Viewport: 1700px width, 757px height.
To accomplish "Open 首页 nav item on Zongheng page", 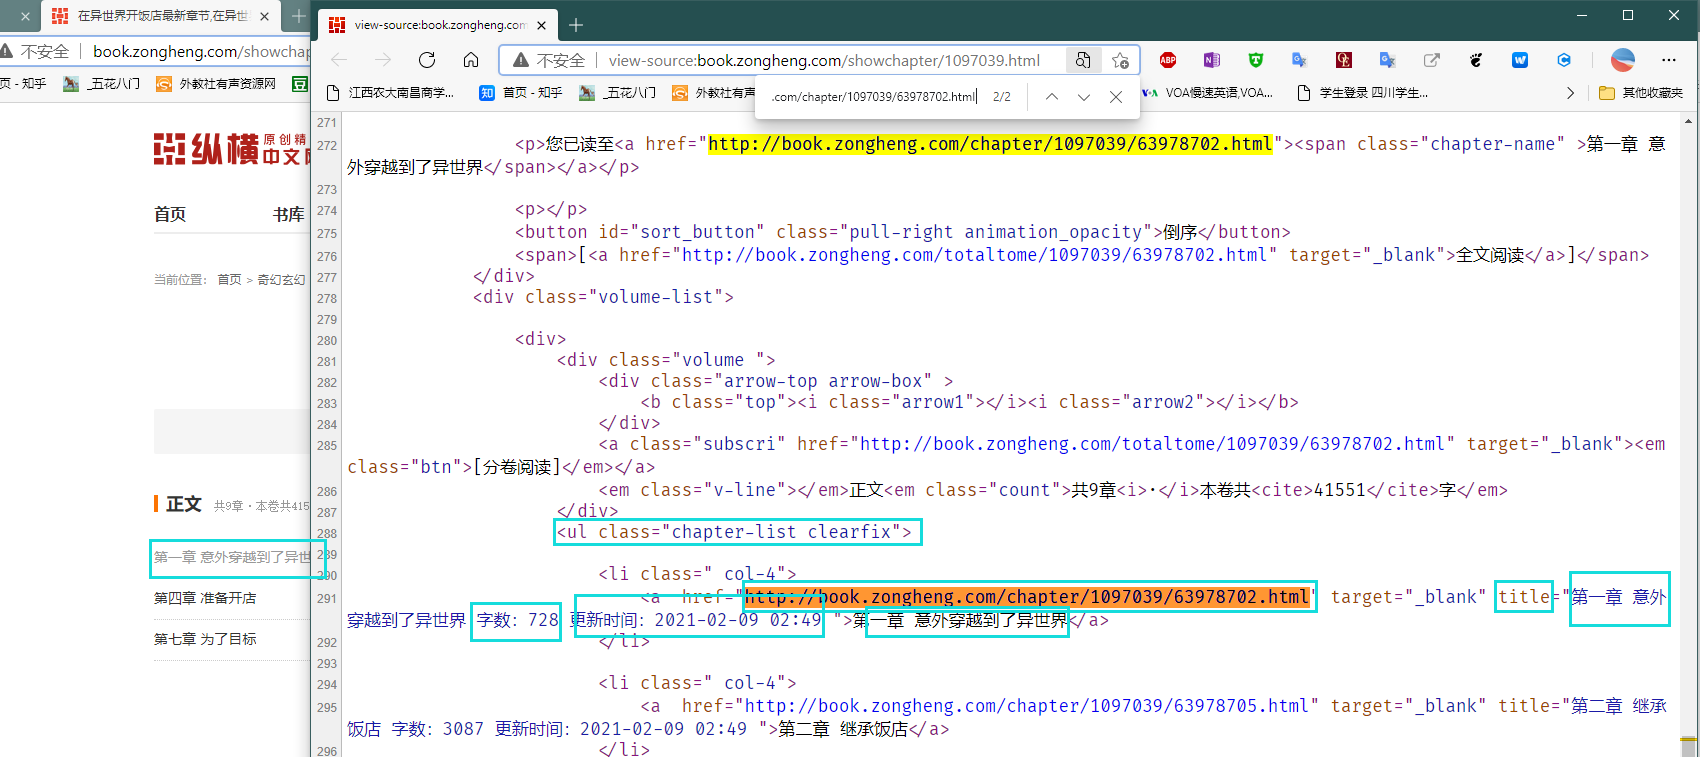I will tap(170, 214).
